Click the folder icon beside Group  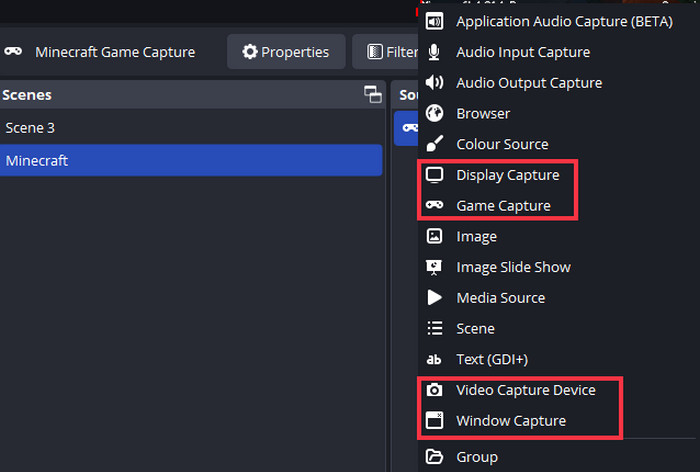tap(435, 457)
